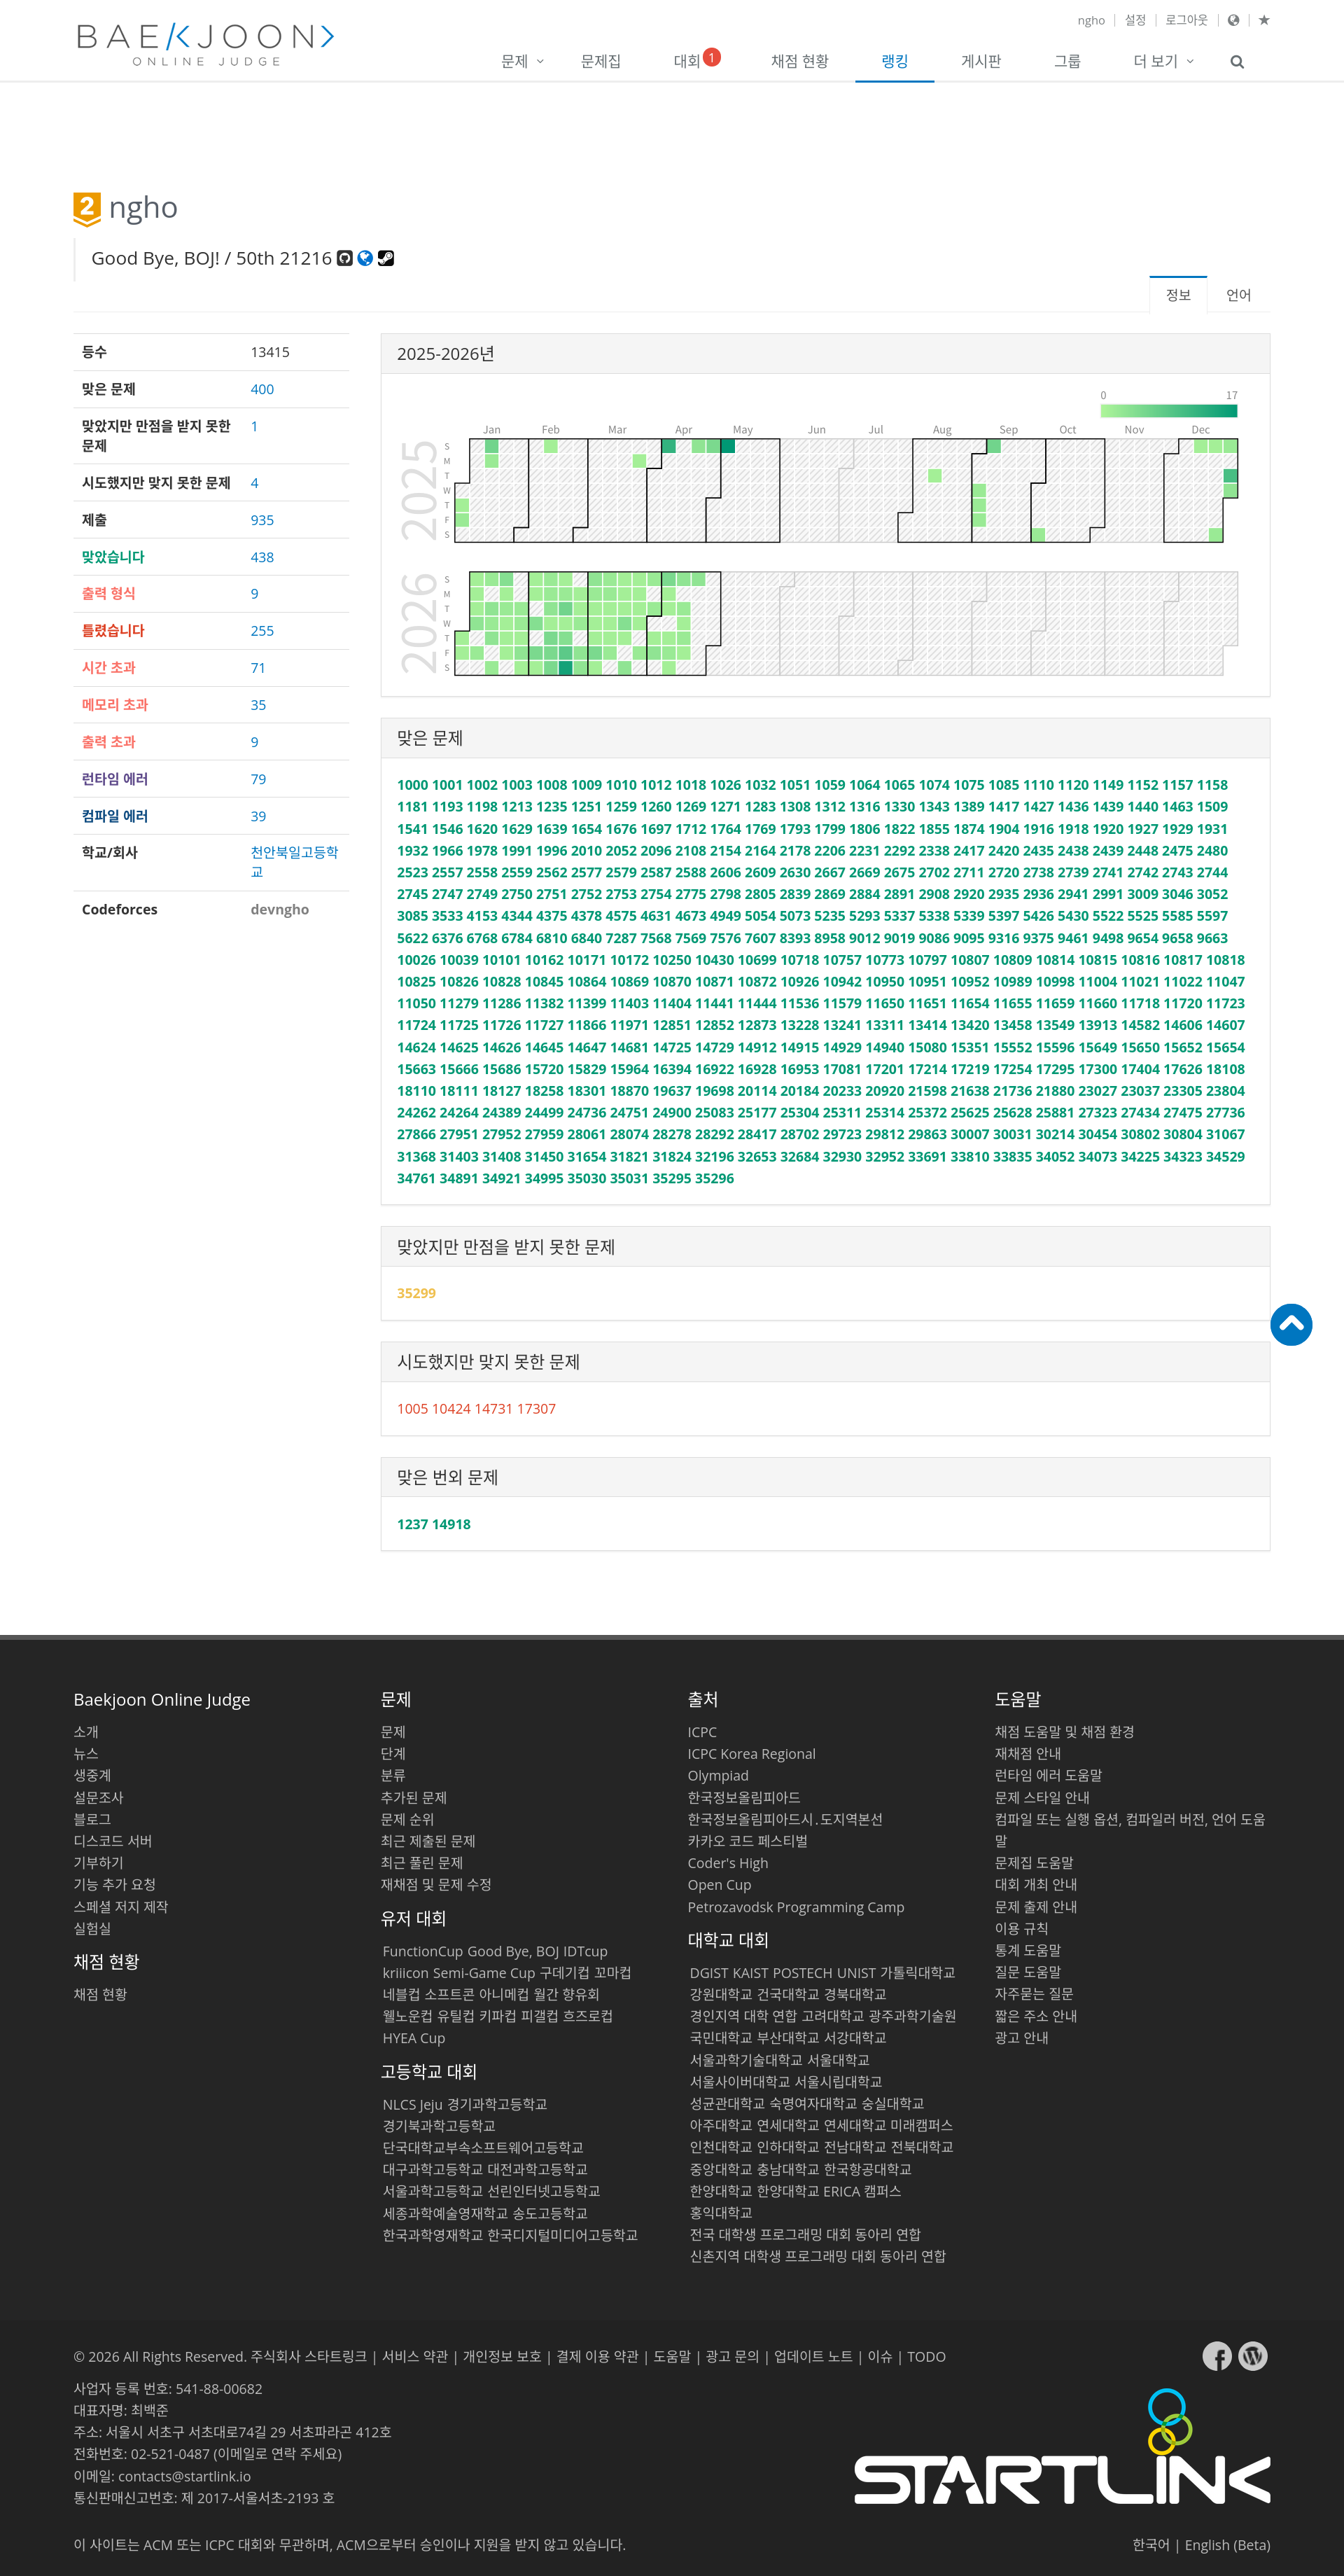Image resolution: width=1344 pixels, height=2576 pixels.
Task: Open the Facebook icon in footer
Action: click(x=1217, y=2356)
